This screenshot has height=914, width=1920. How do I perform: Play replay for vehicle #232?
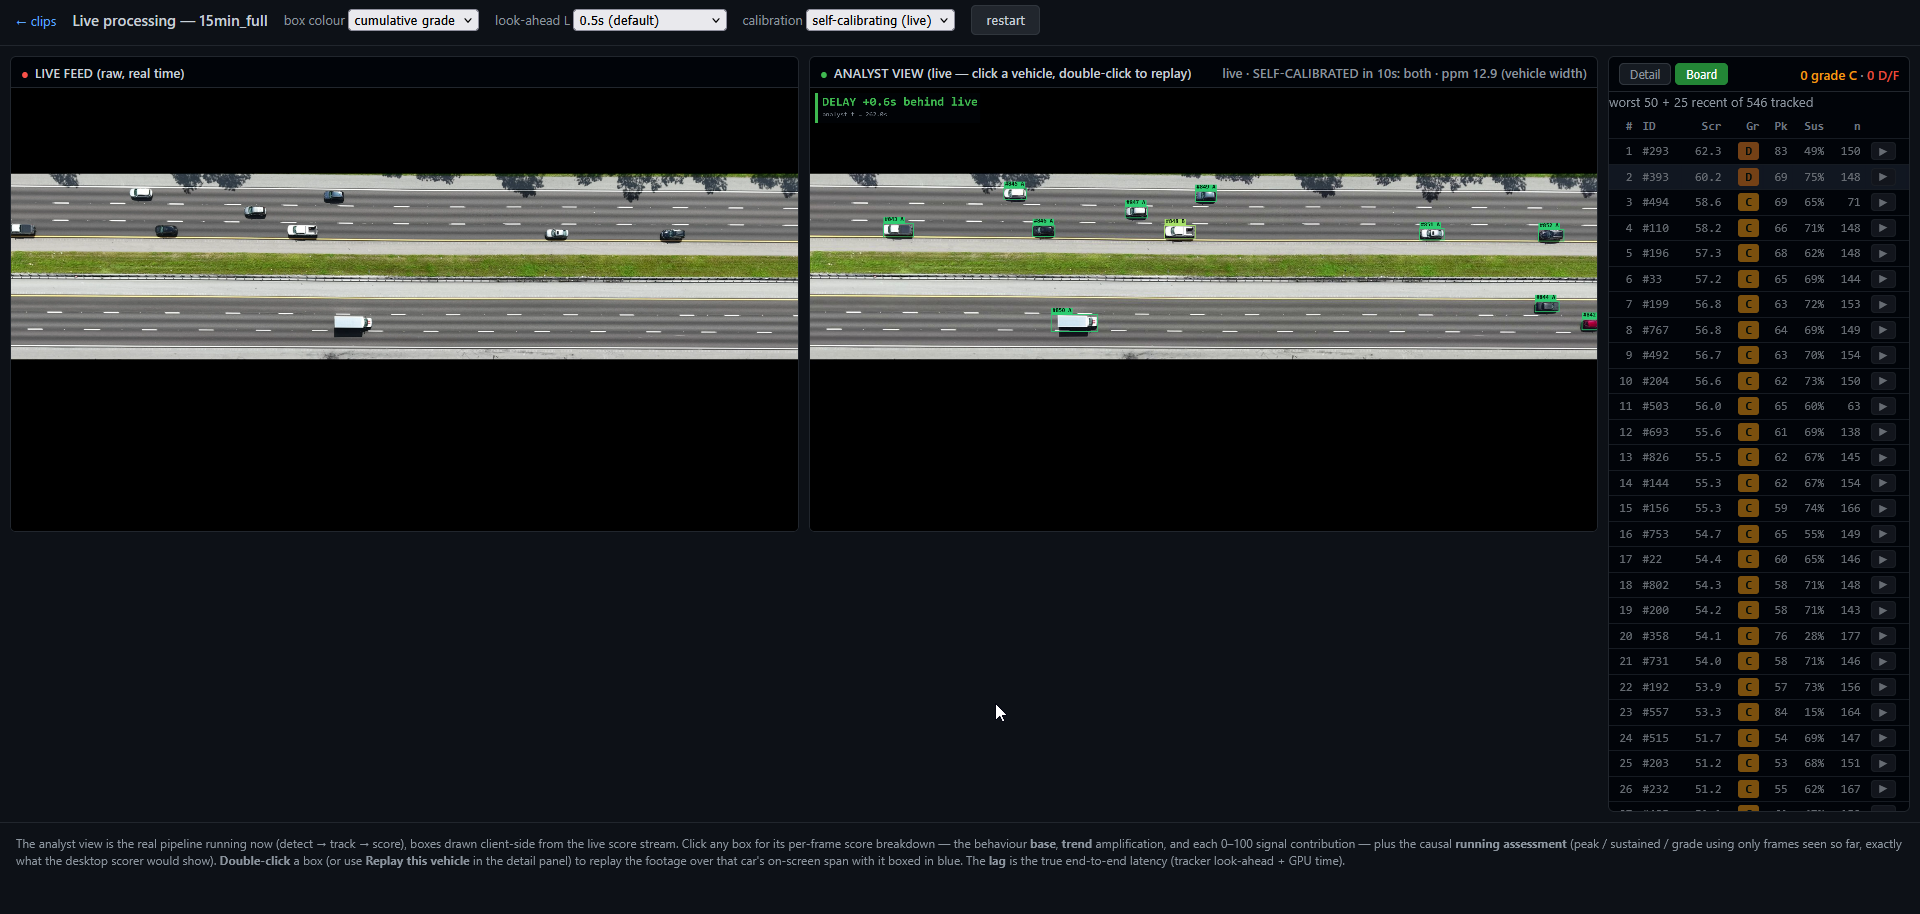pos(1883,789)
